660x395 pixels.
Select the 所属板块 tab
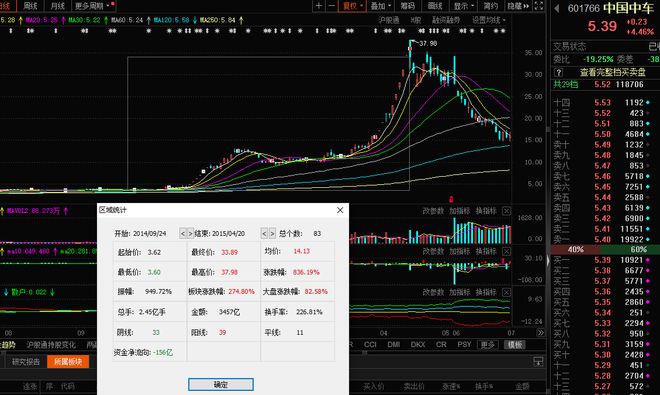pos(68,362)
